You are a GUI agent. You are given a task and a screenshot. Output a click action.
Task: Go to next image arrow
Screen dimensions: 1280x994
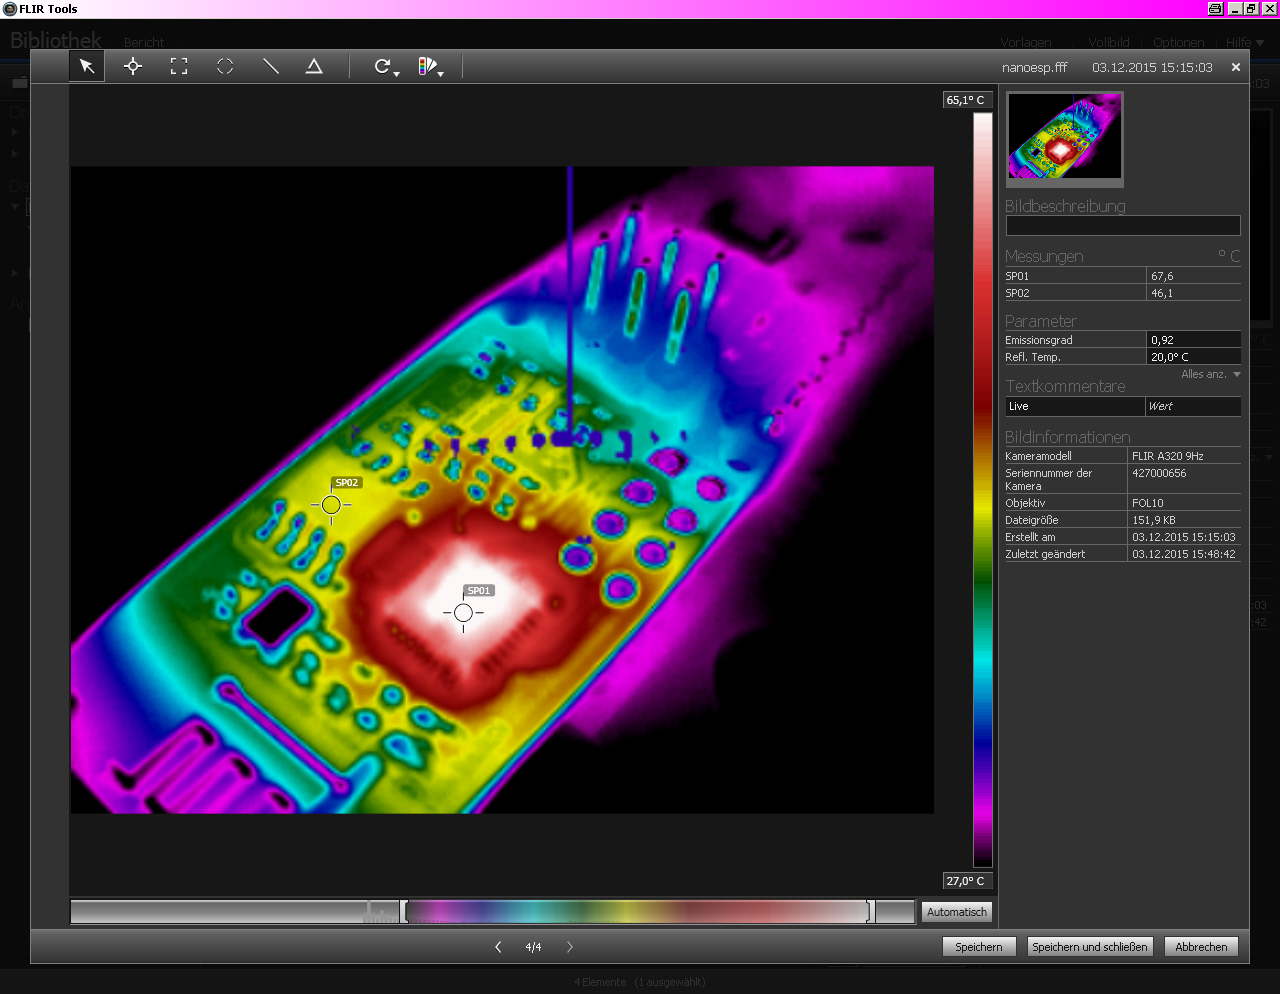570,947
